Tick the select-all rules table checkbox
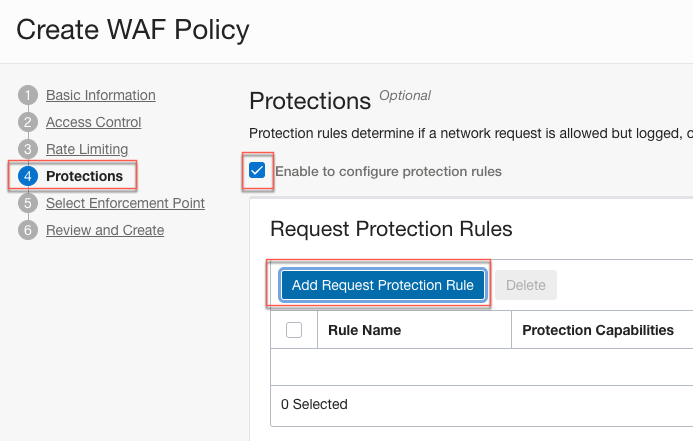The width and height of the screenshot is (693, 441). click(x=294, y=330)
